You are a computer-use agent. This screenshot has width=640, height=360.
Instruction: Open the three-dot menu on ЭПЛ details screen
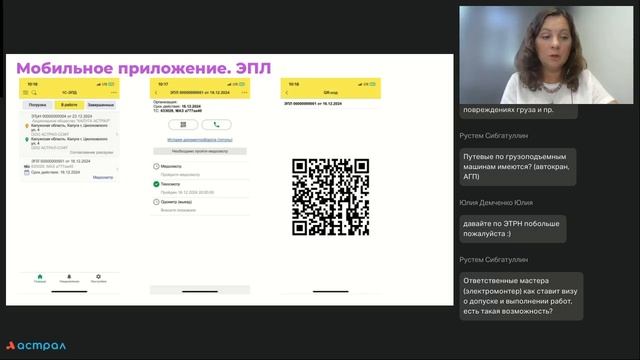(x=244, y=93)
